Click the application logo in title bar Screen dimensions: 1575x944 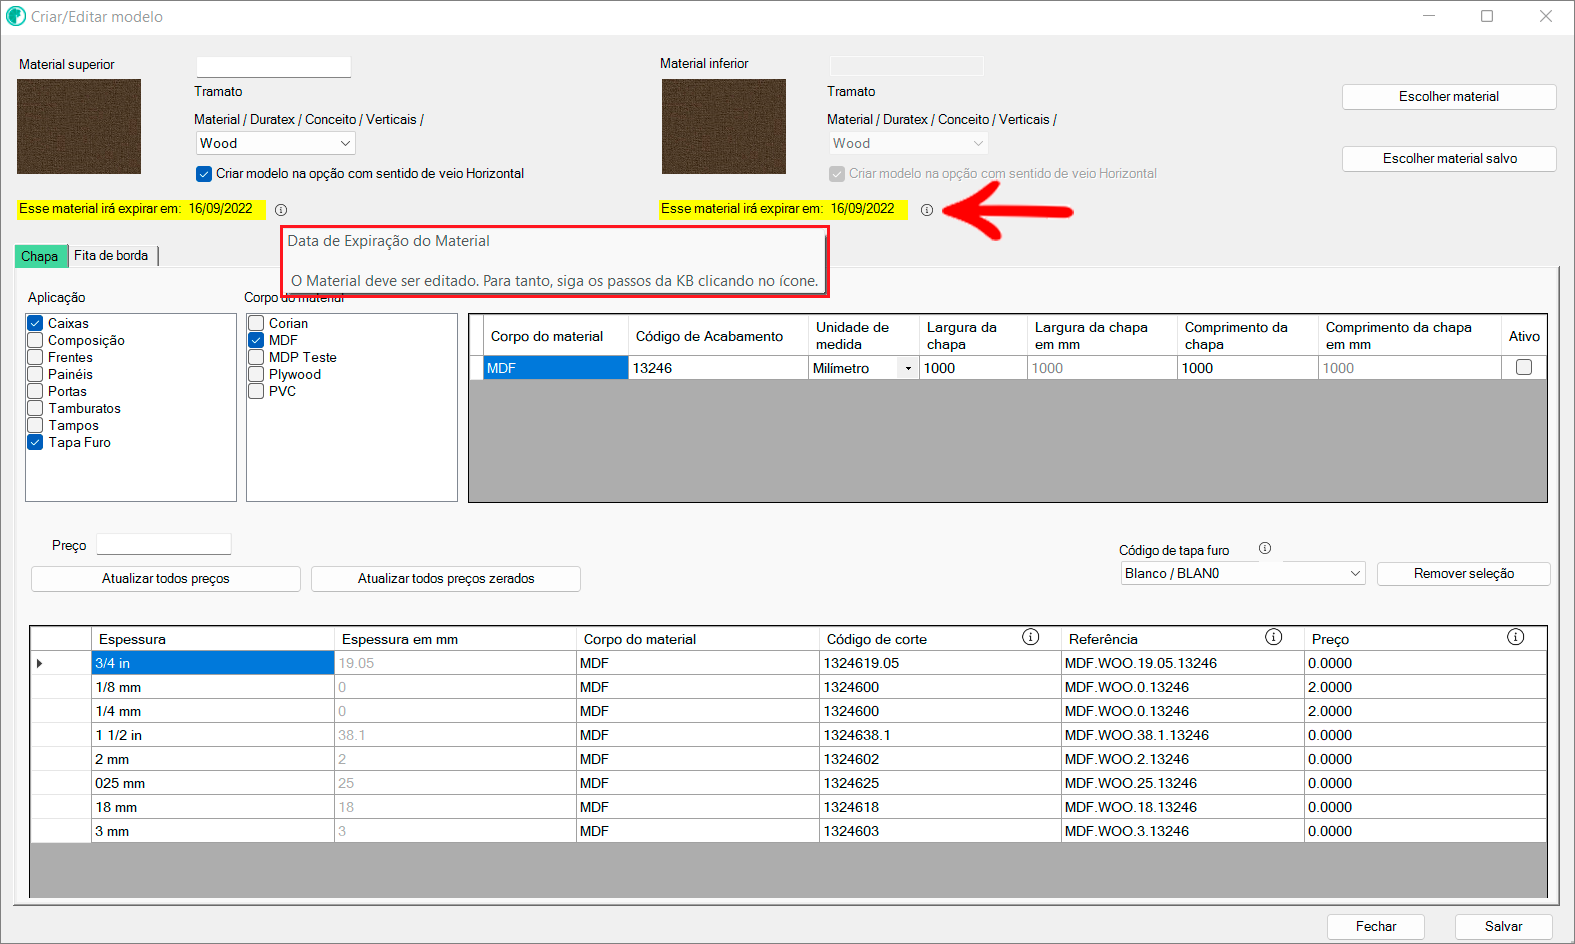click(x=16, y=16)
